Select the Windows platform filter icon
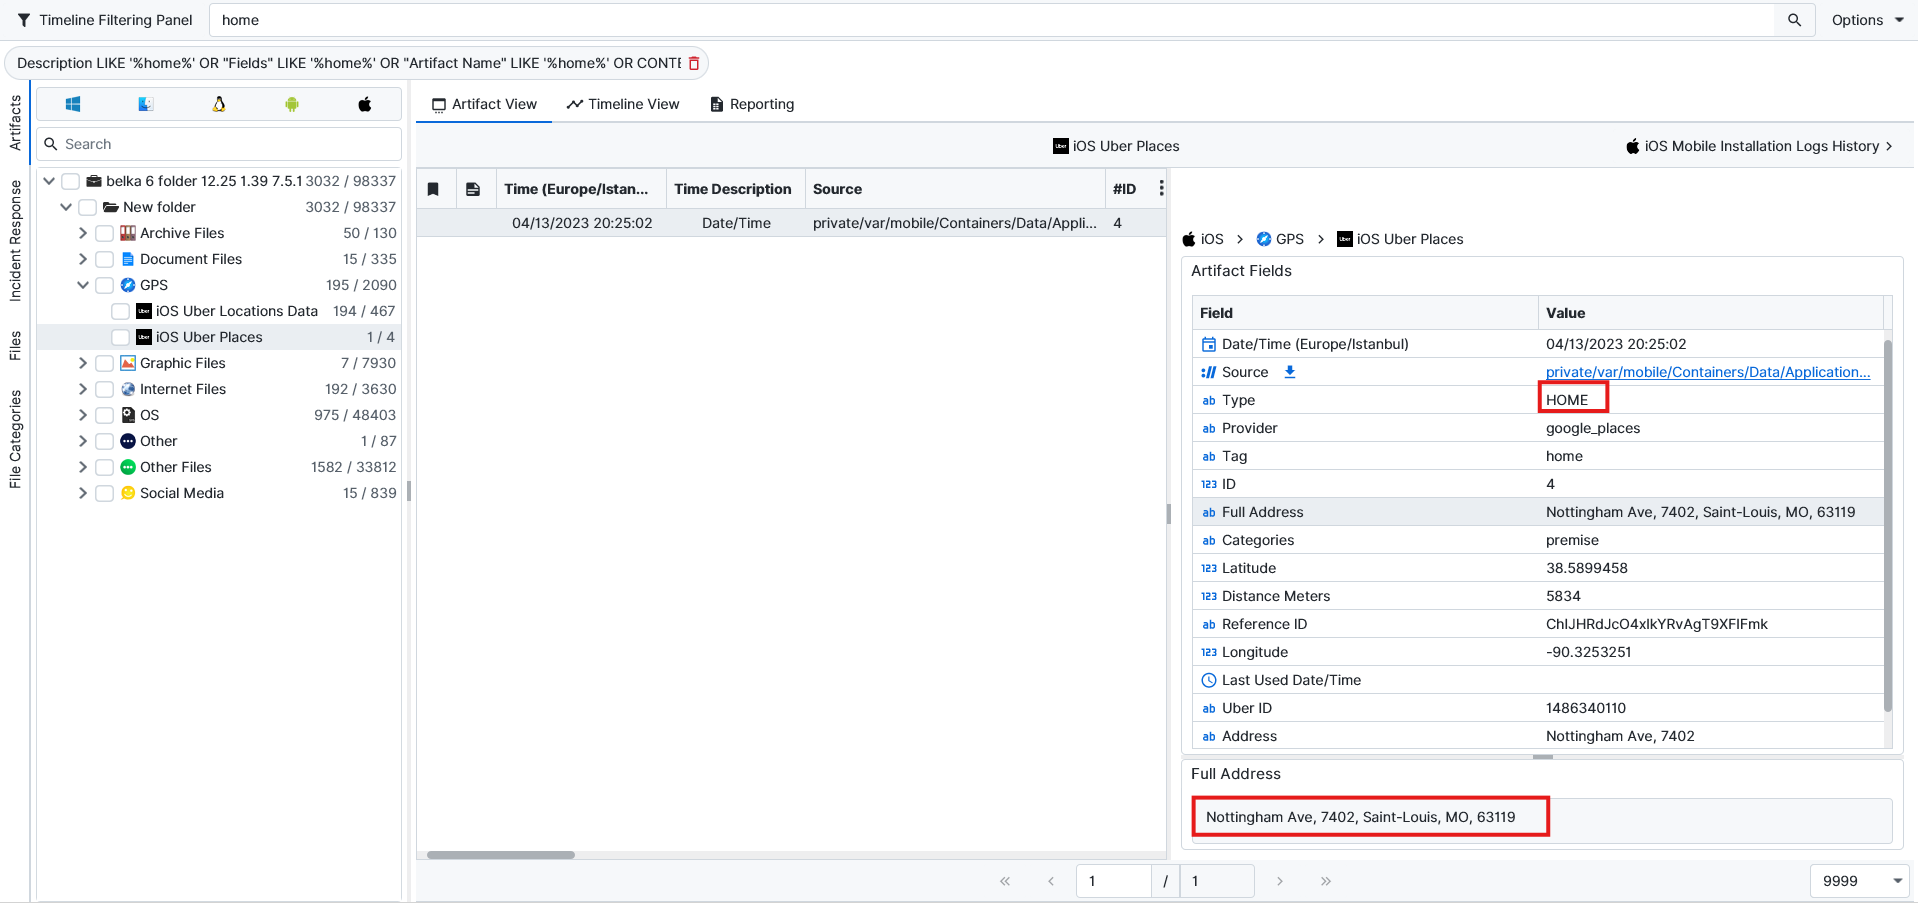Viewport: 1918px width, 903px height. point(73,104)
